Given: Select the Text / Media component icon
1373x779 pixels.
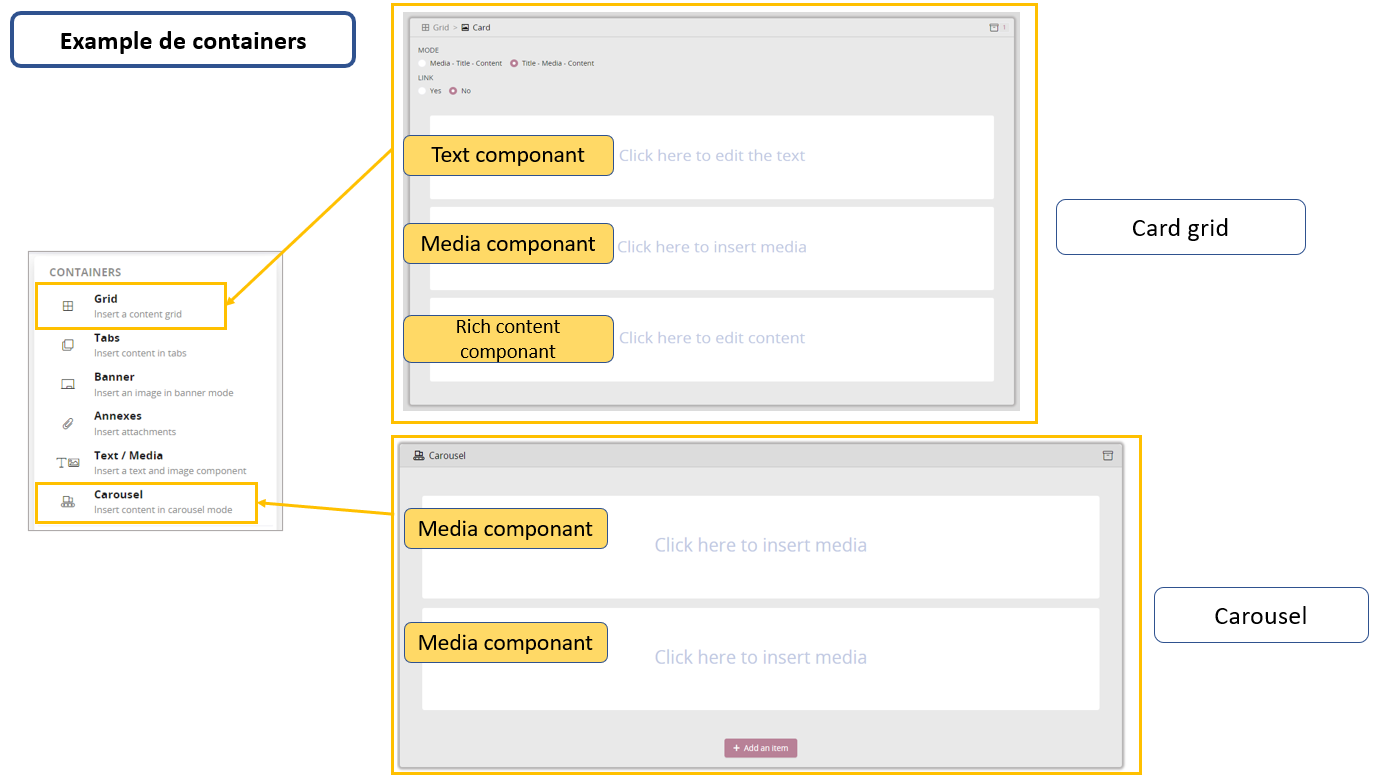Looking at the screenshot, I should pyautogui.click(x=67, y=460).
